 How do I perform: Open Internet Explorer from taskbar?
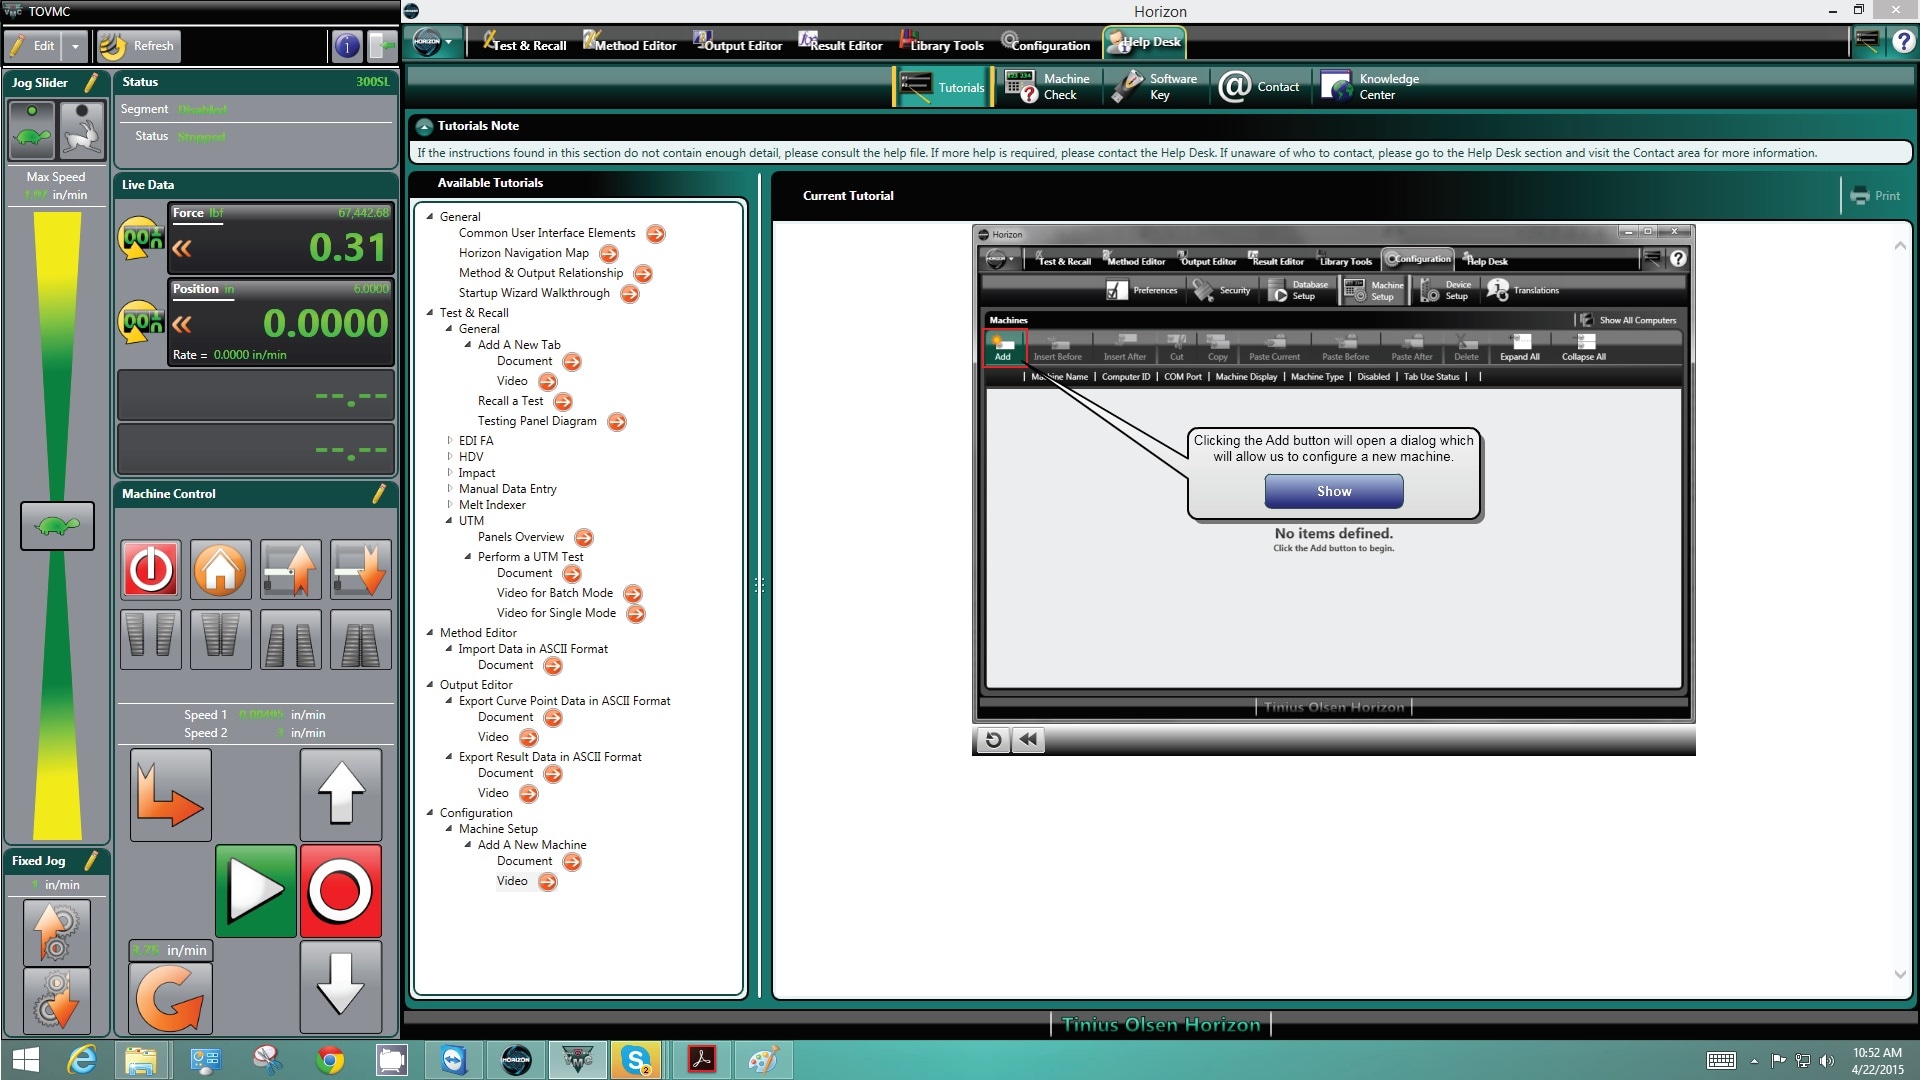click(81, 1060)
